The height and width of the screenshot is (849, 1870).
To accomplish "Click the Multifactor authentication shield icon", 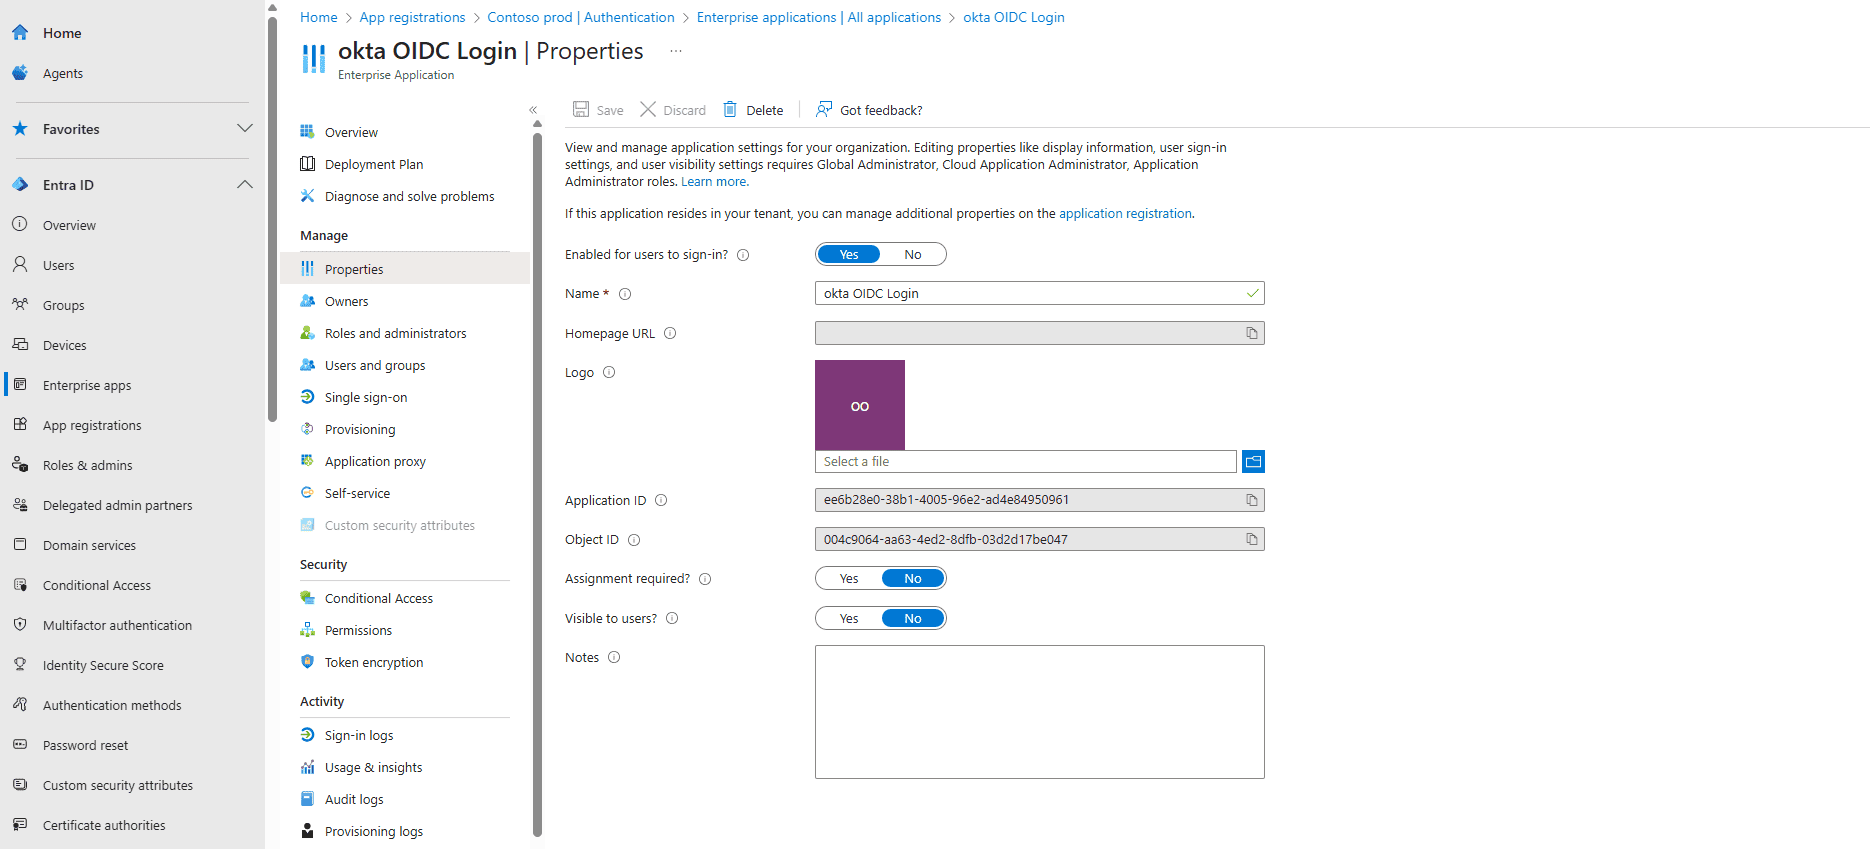I will click(x=20, y=625).
